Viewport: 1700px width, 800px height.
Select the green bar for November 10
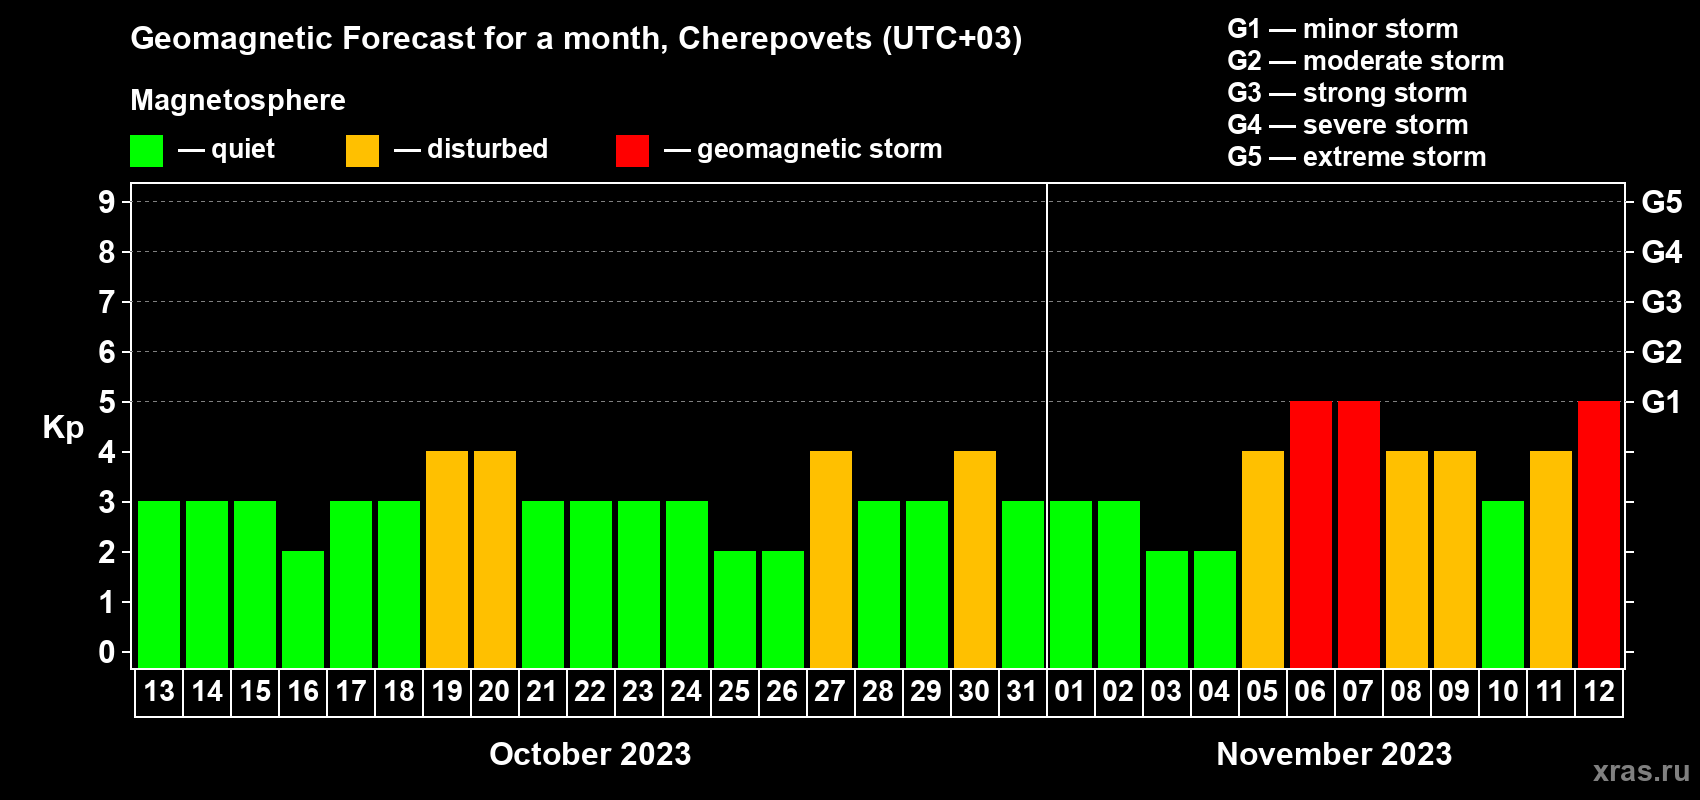tap(1503, 584)
